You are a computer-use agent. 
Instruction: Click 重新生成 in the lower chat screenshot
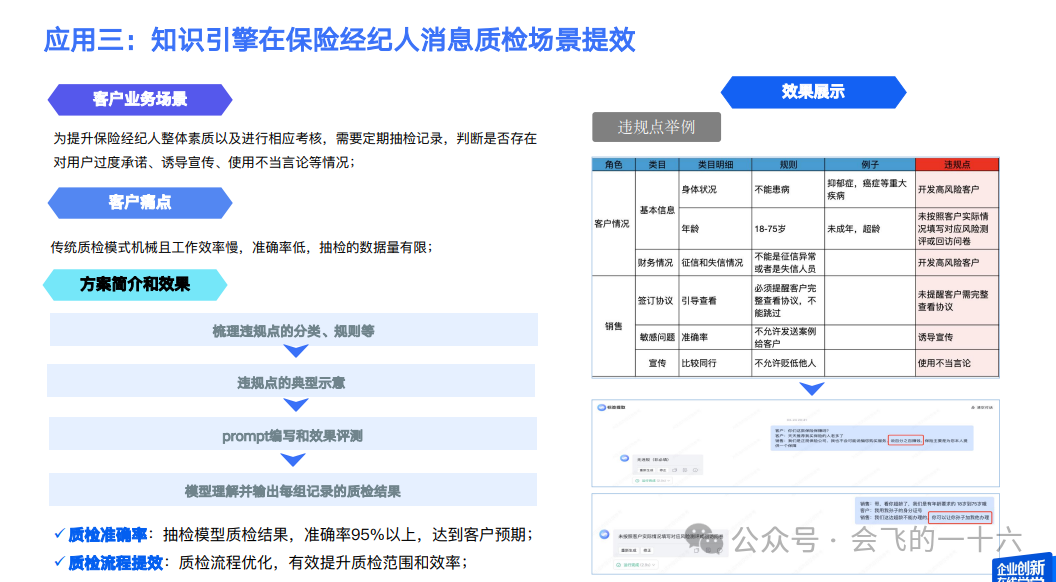(629, 550)
